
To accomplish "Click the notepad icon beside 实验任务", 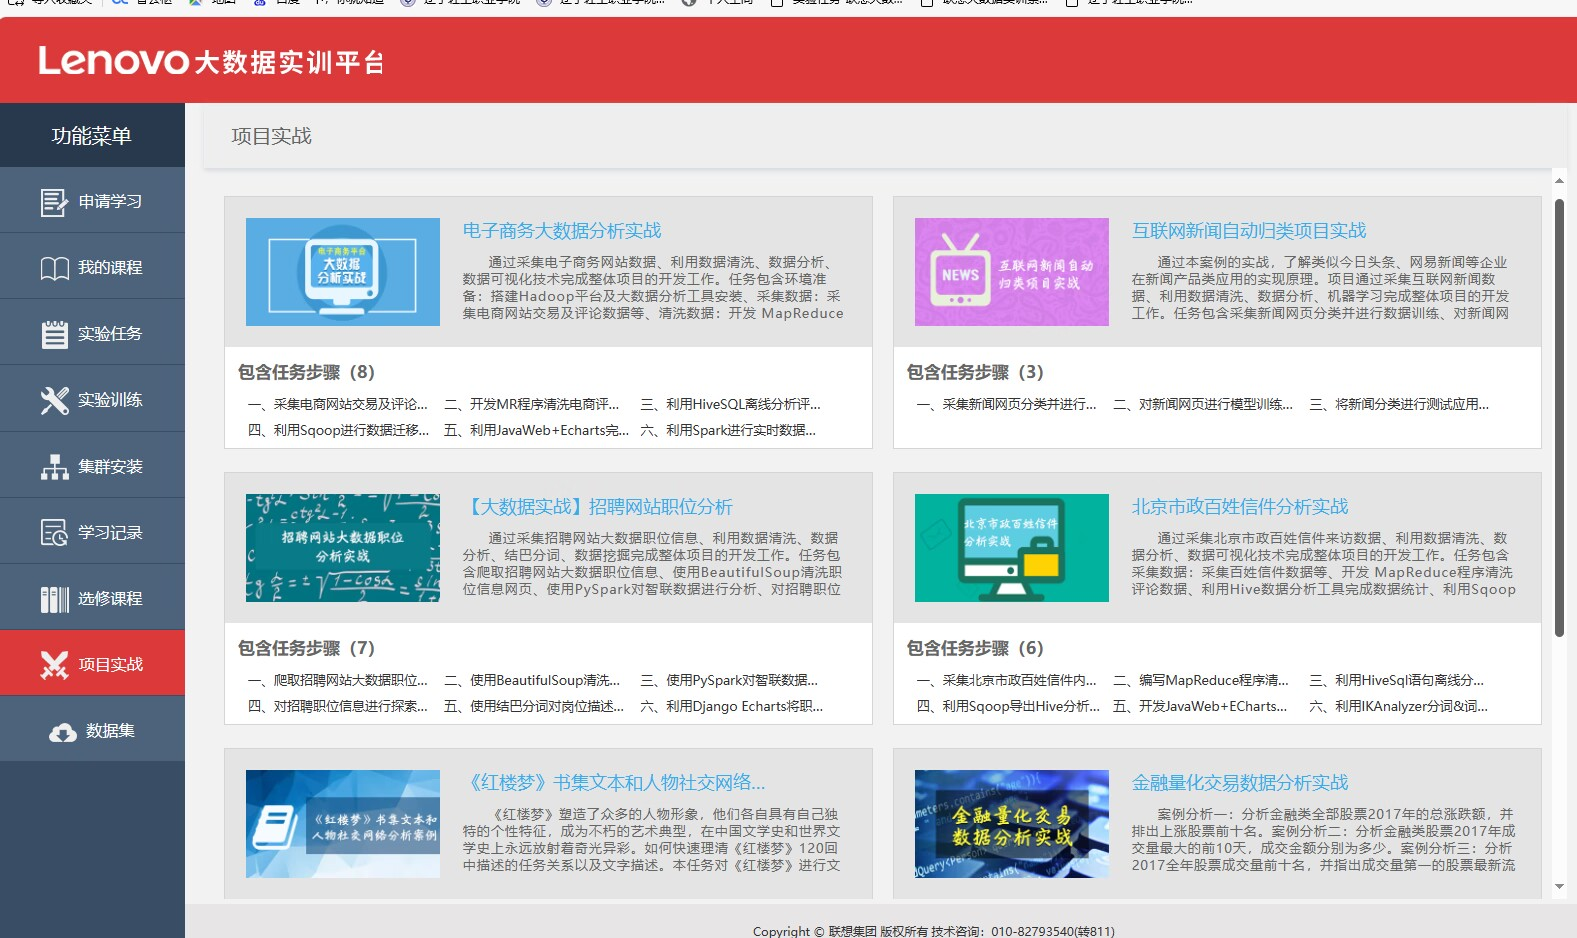I will tap(54, 334).
